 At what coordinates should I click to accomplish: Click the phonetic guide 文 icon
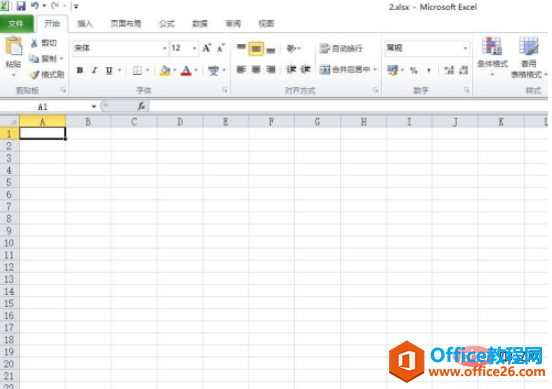213,70
